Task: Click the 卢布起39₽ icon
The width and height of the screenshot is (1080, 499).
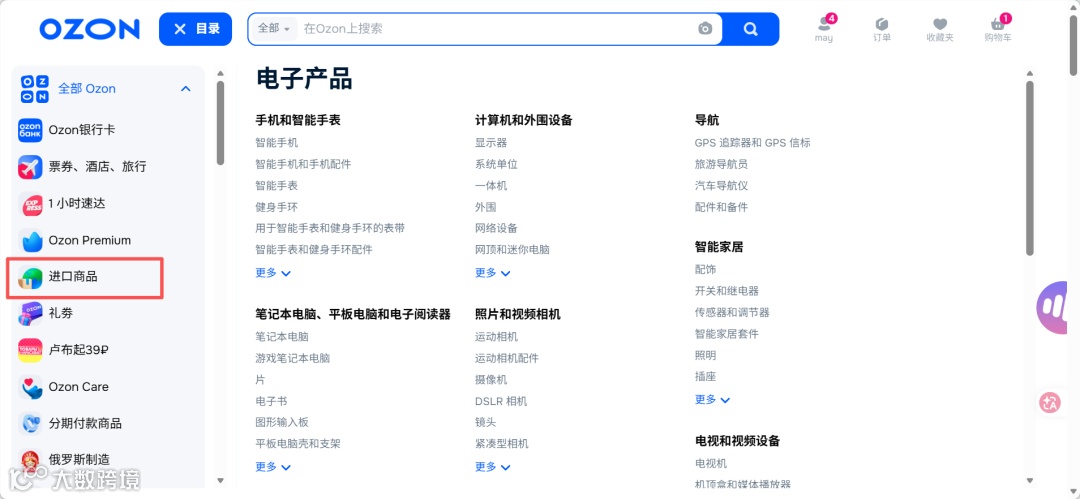Action: coord(30,350)
